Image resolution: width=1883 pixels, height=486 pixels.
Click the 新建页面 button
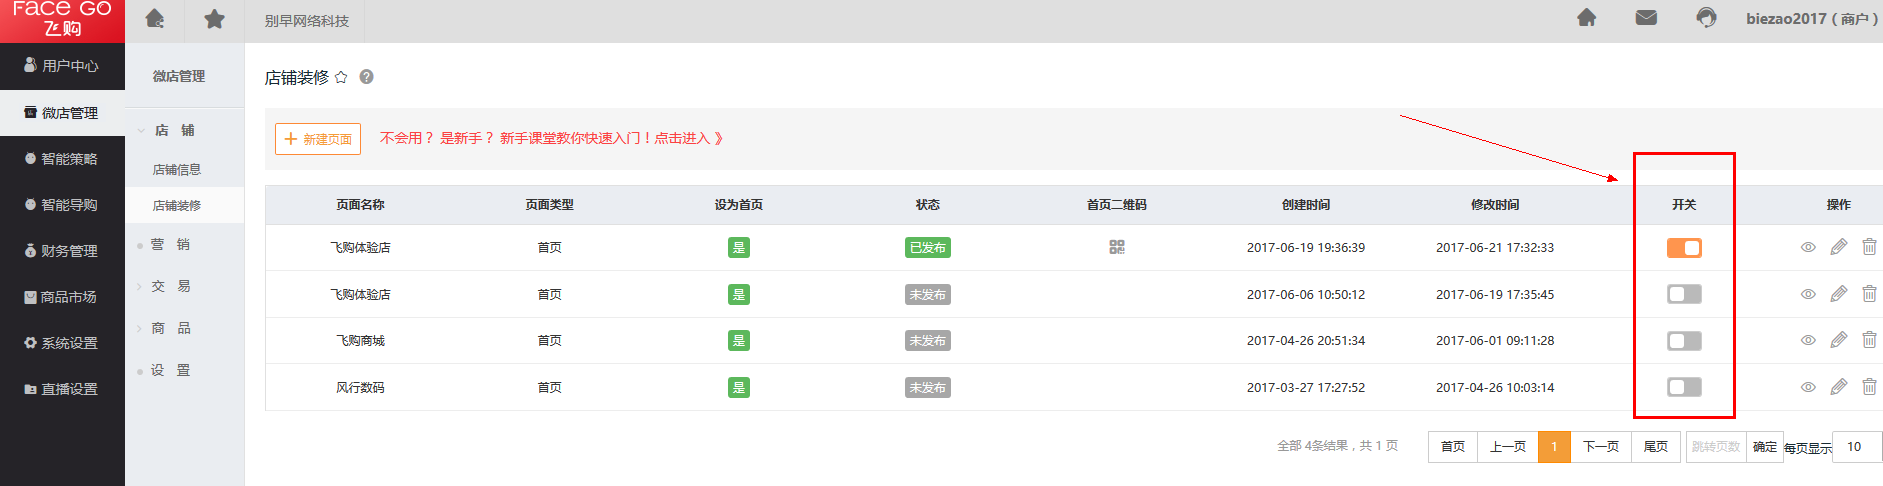point(318,139)
